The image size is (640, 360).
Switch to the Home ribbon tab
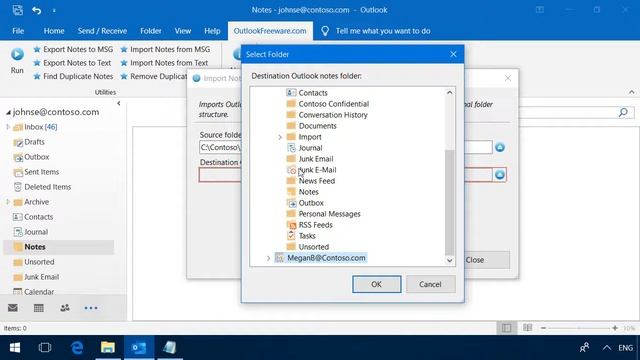tap(54, 31)
